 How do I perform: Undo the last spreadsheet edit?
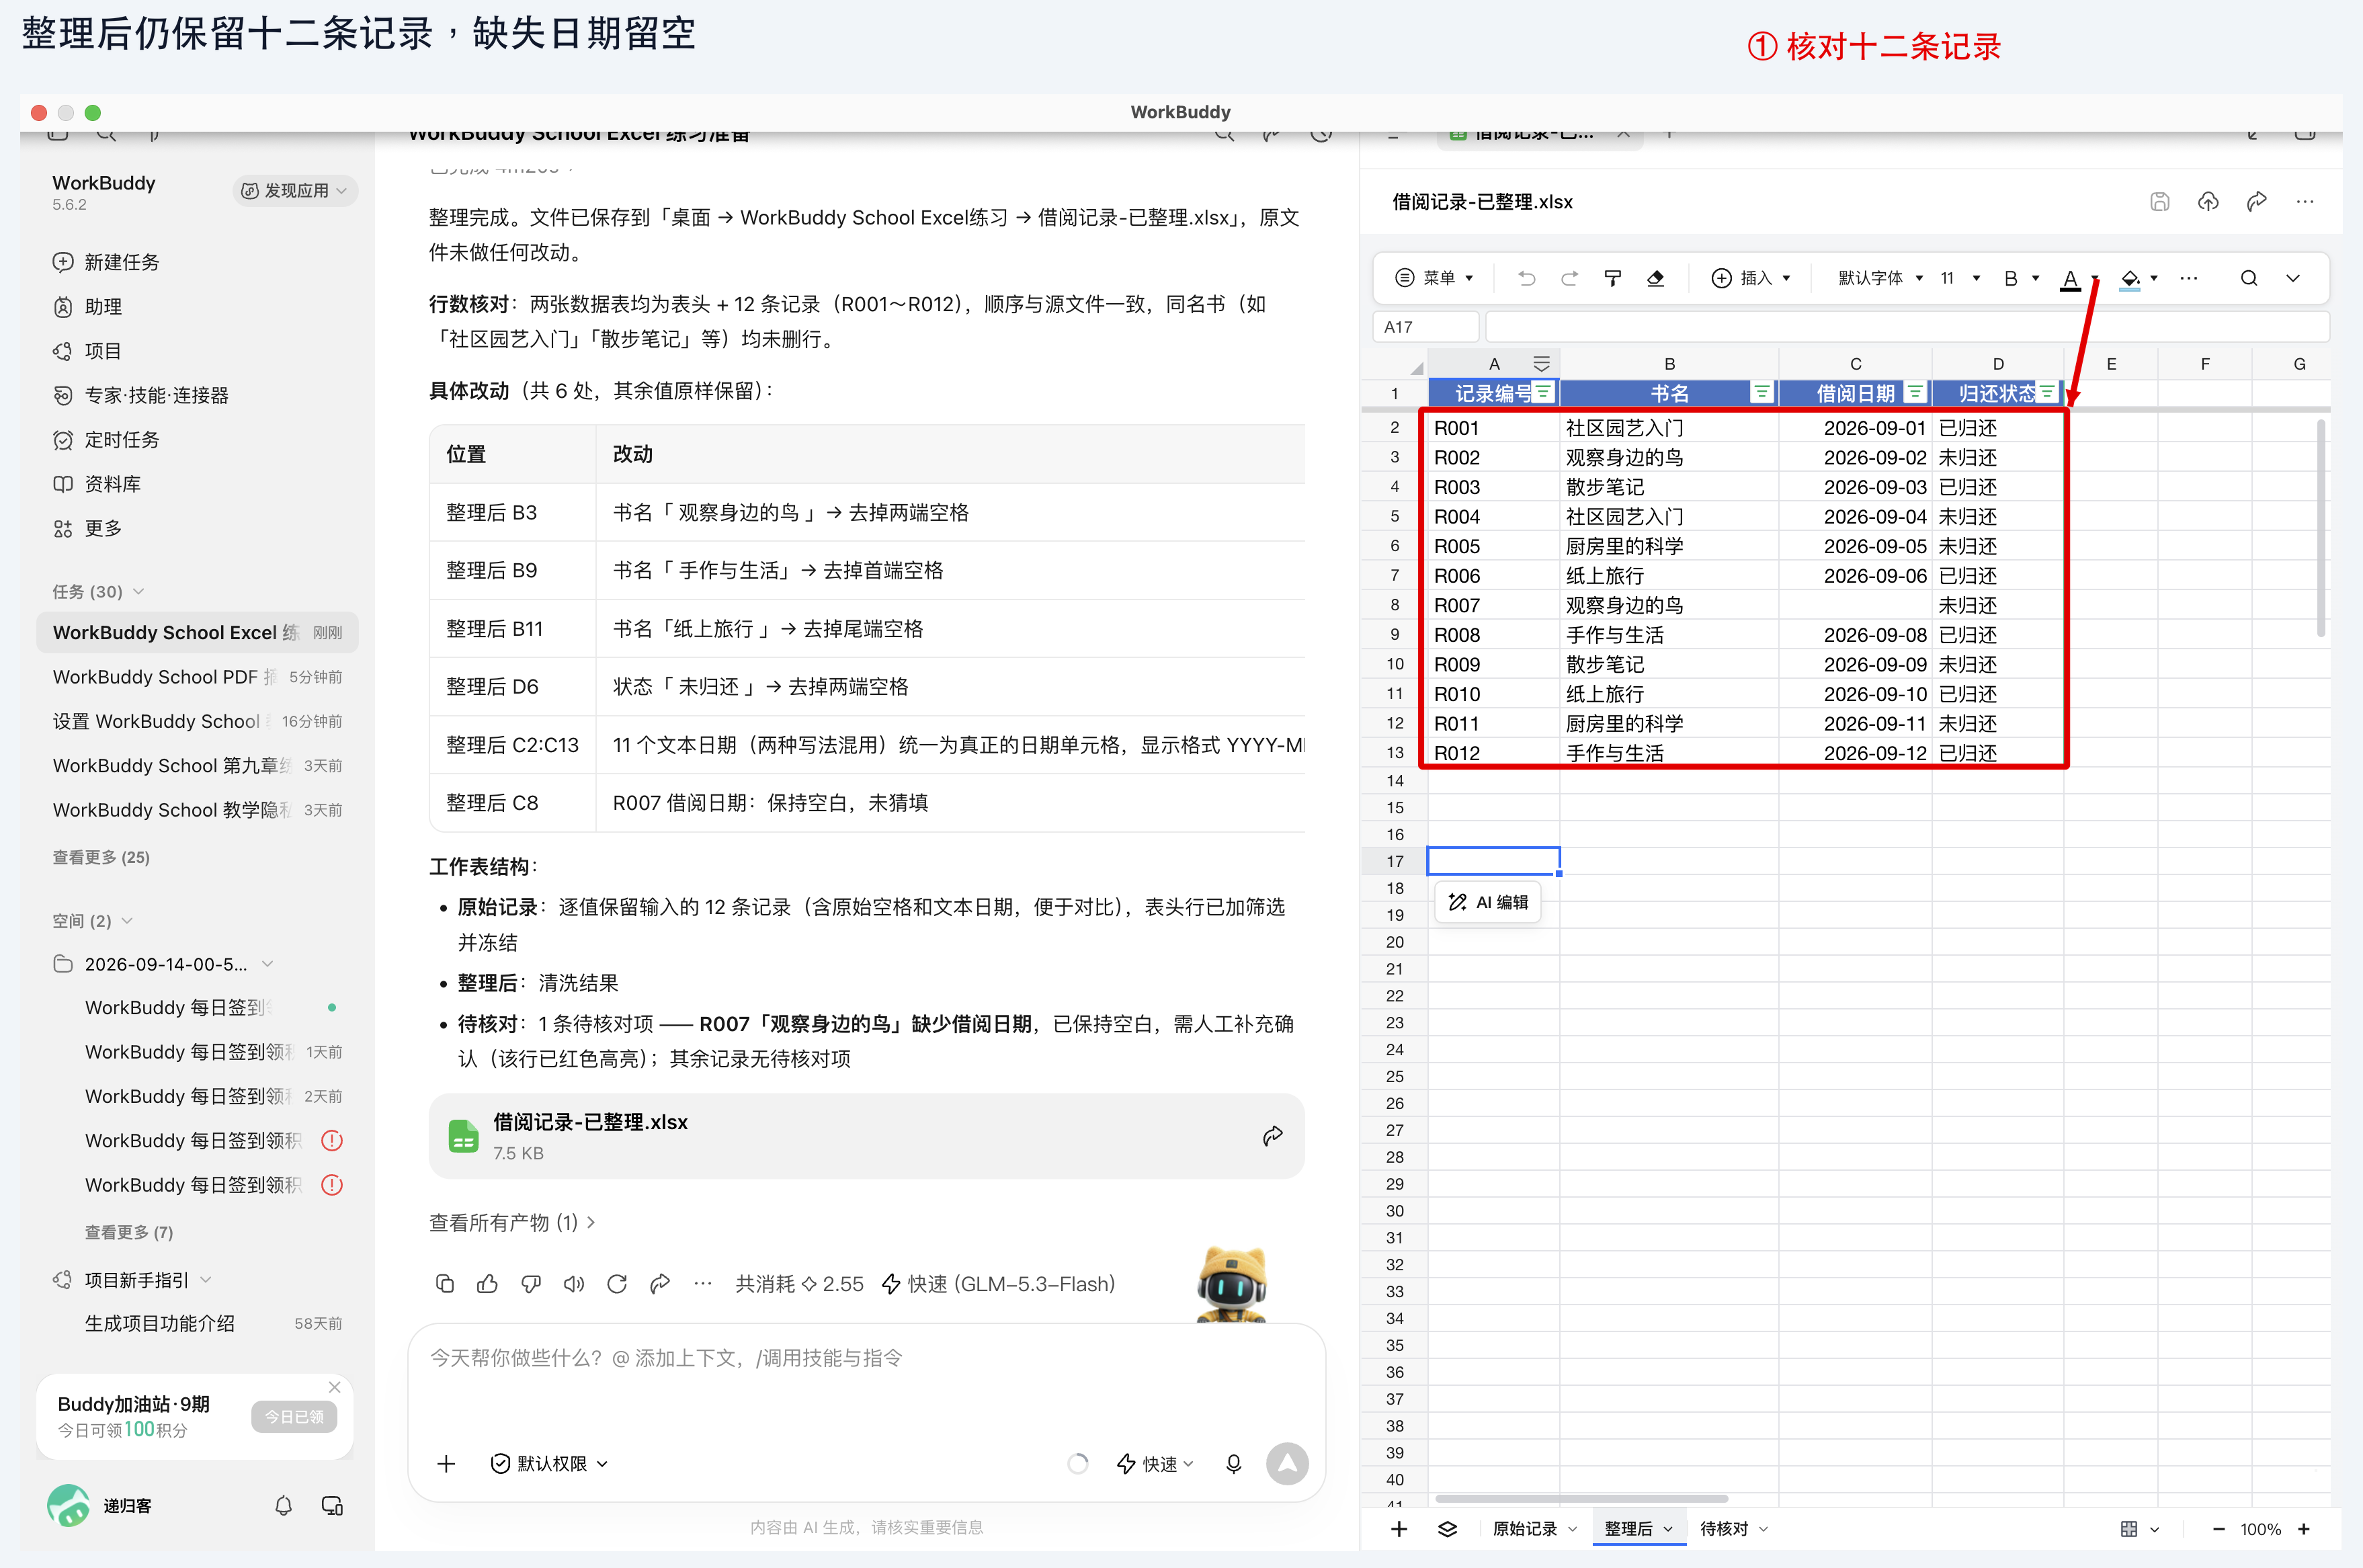point(1527,278)
